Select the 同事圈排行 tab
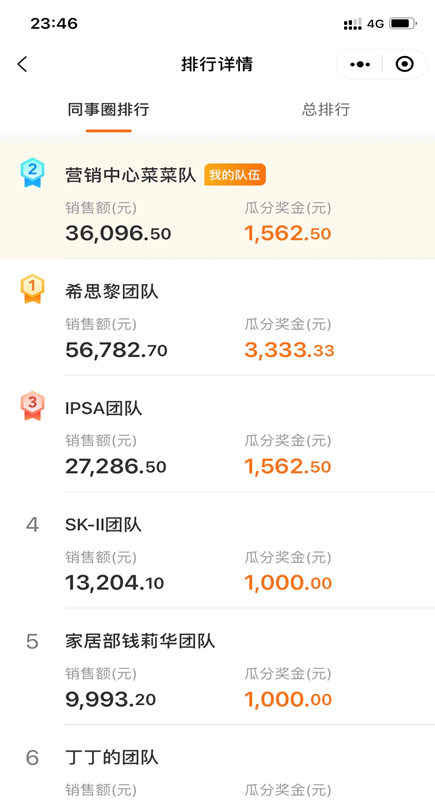Viewport: 435px width, 801px height. [x=108, y=109]
